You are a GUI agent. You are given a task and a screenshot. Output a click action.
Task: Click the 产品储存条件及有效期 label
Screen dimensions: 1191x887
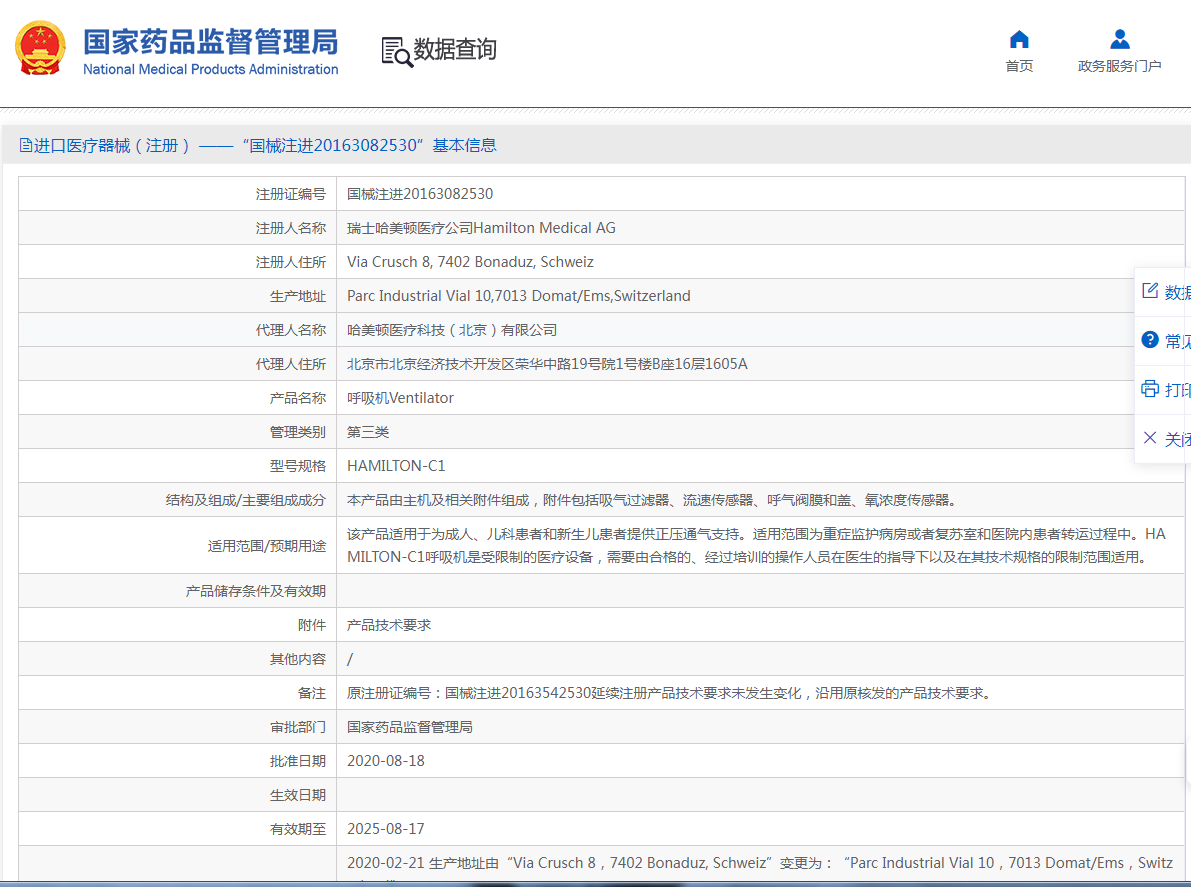point(255,591)
